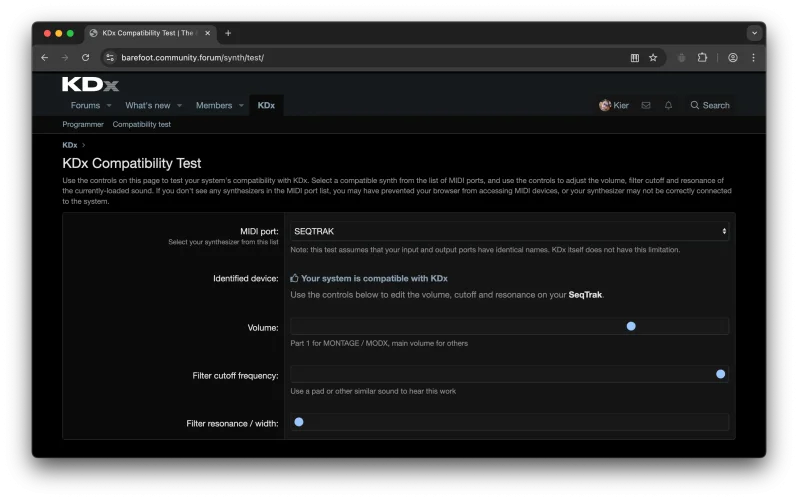Adjust the Volume slider
798x500 pixels.
pyautogui.click(x=509, y=326)
